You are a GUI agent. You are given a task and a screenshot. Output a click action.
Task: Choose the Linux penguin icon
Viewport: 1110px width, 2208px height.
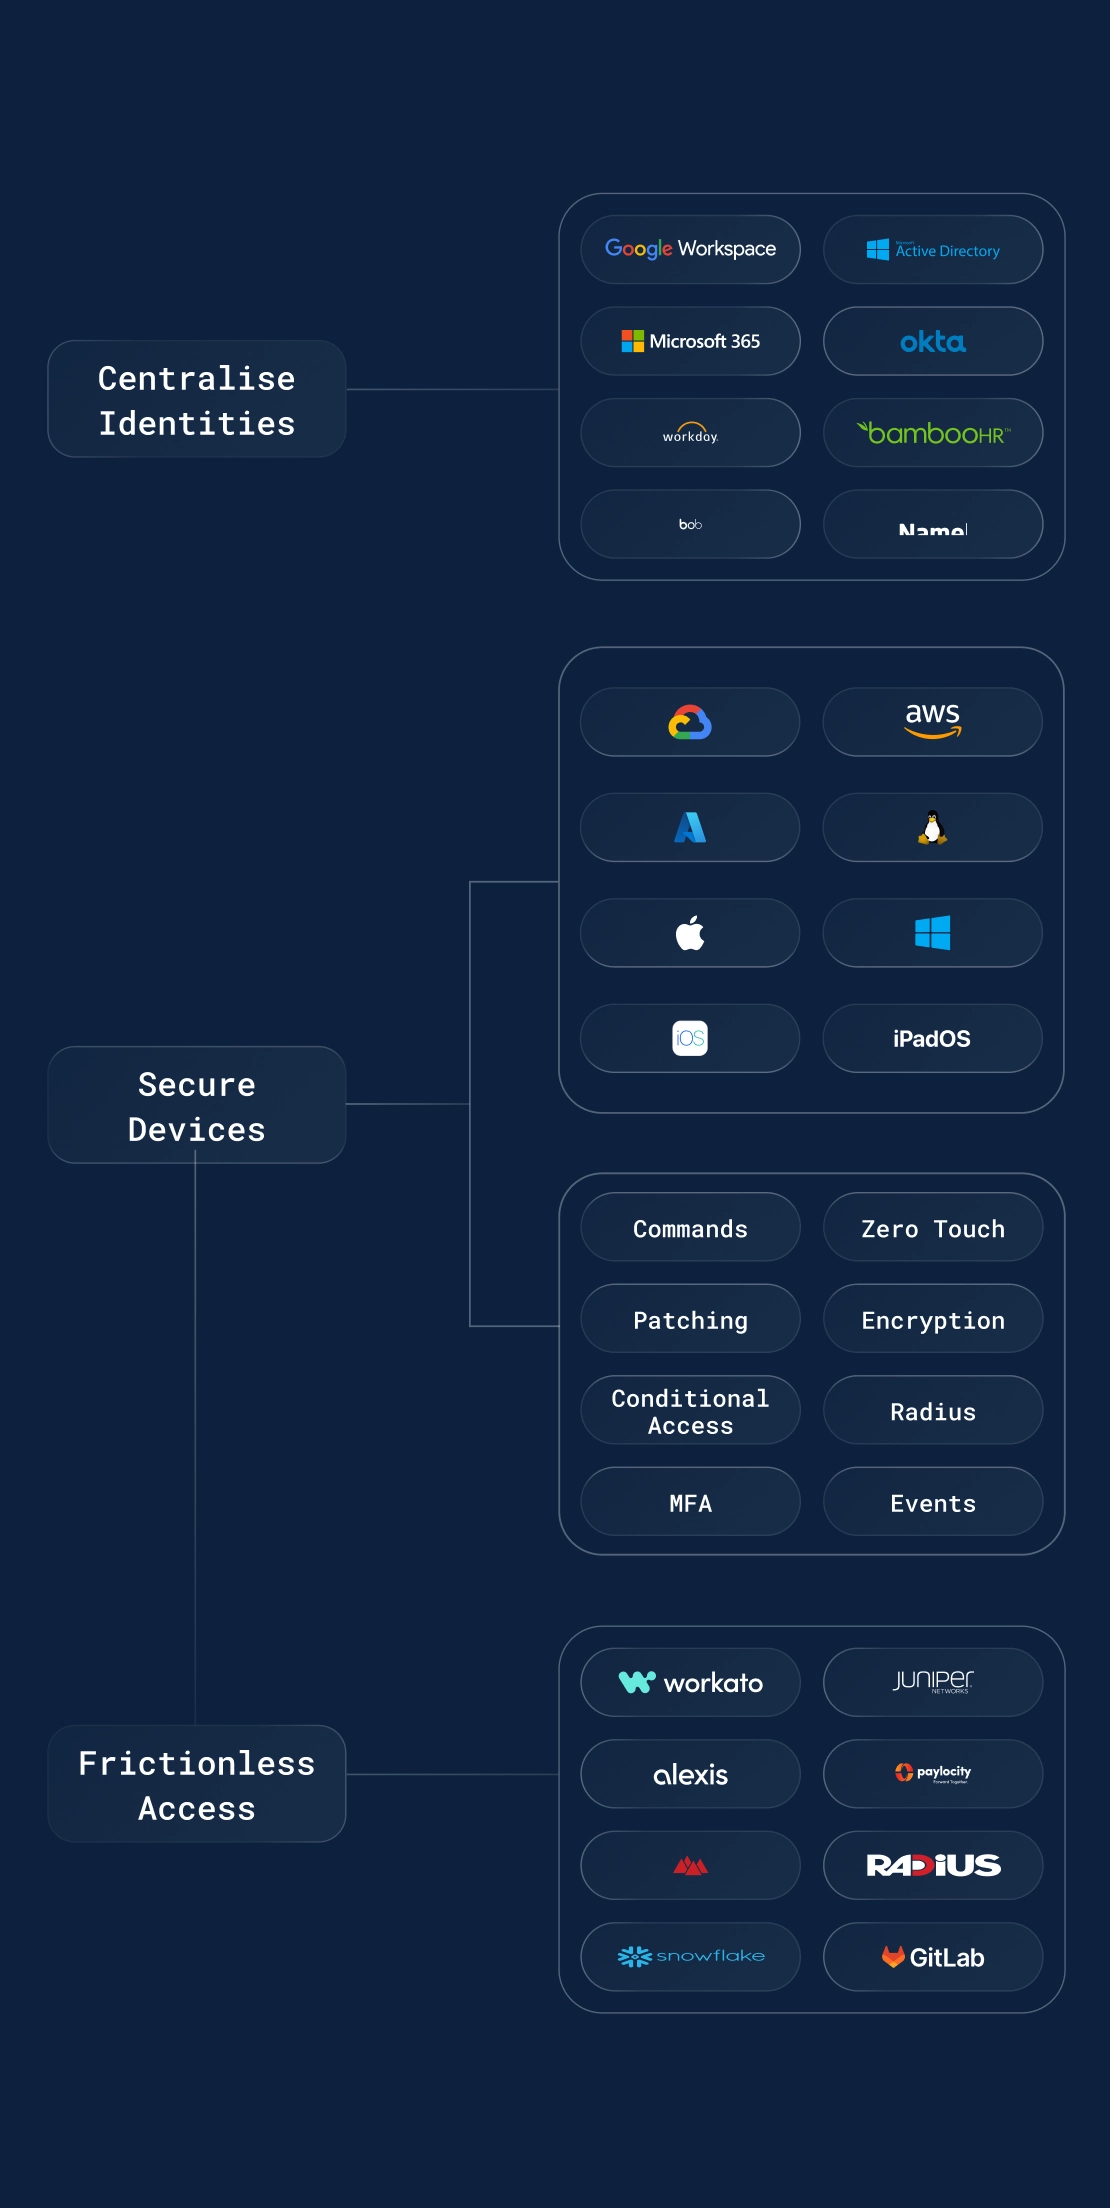[x=933, y=827]
